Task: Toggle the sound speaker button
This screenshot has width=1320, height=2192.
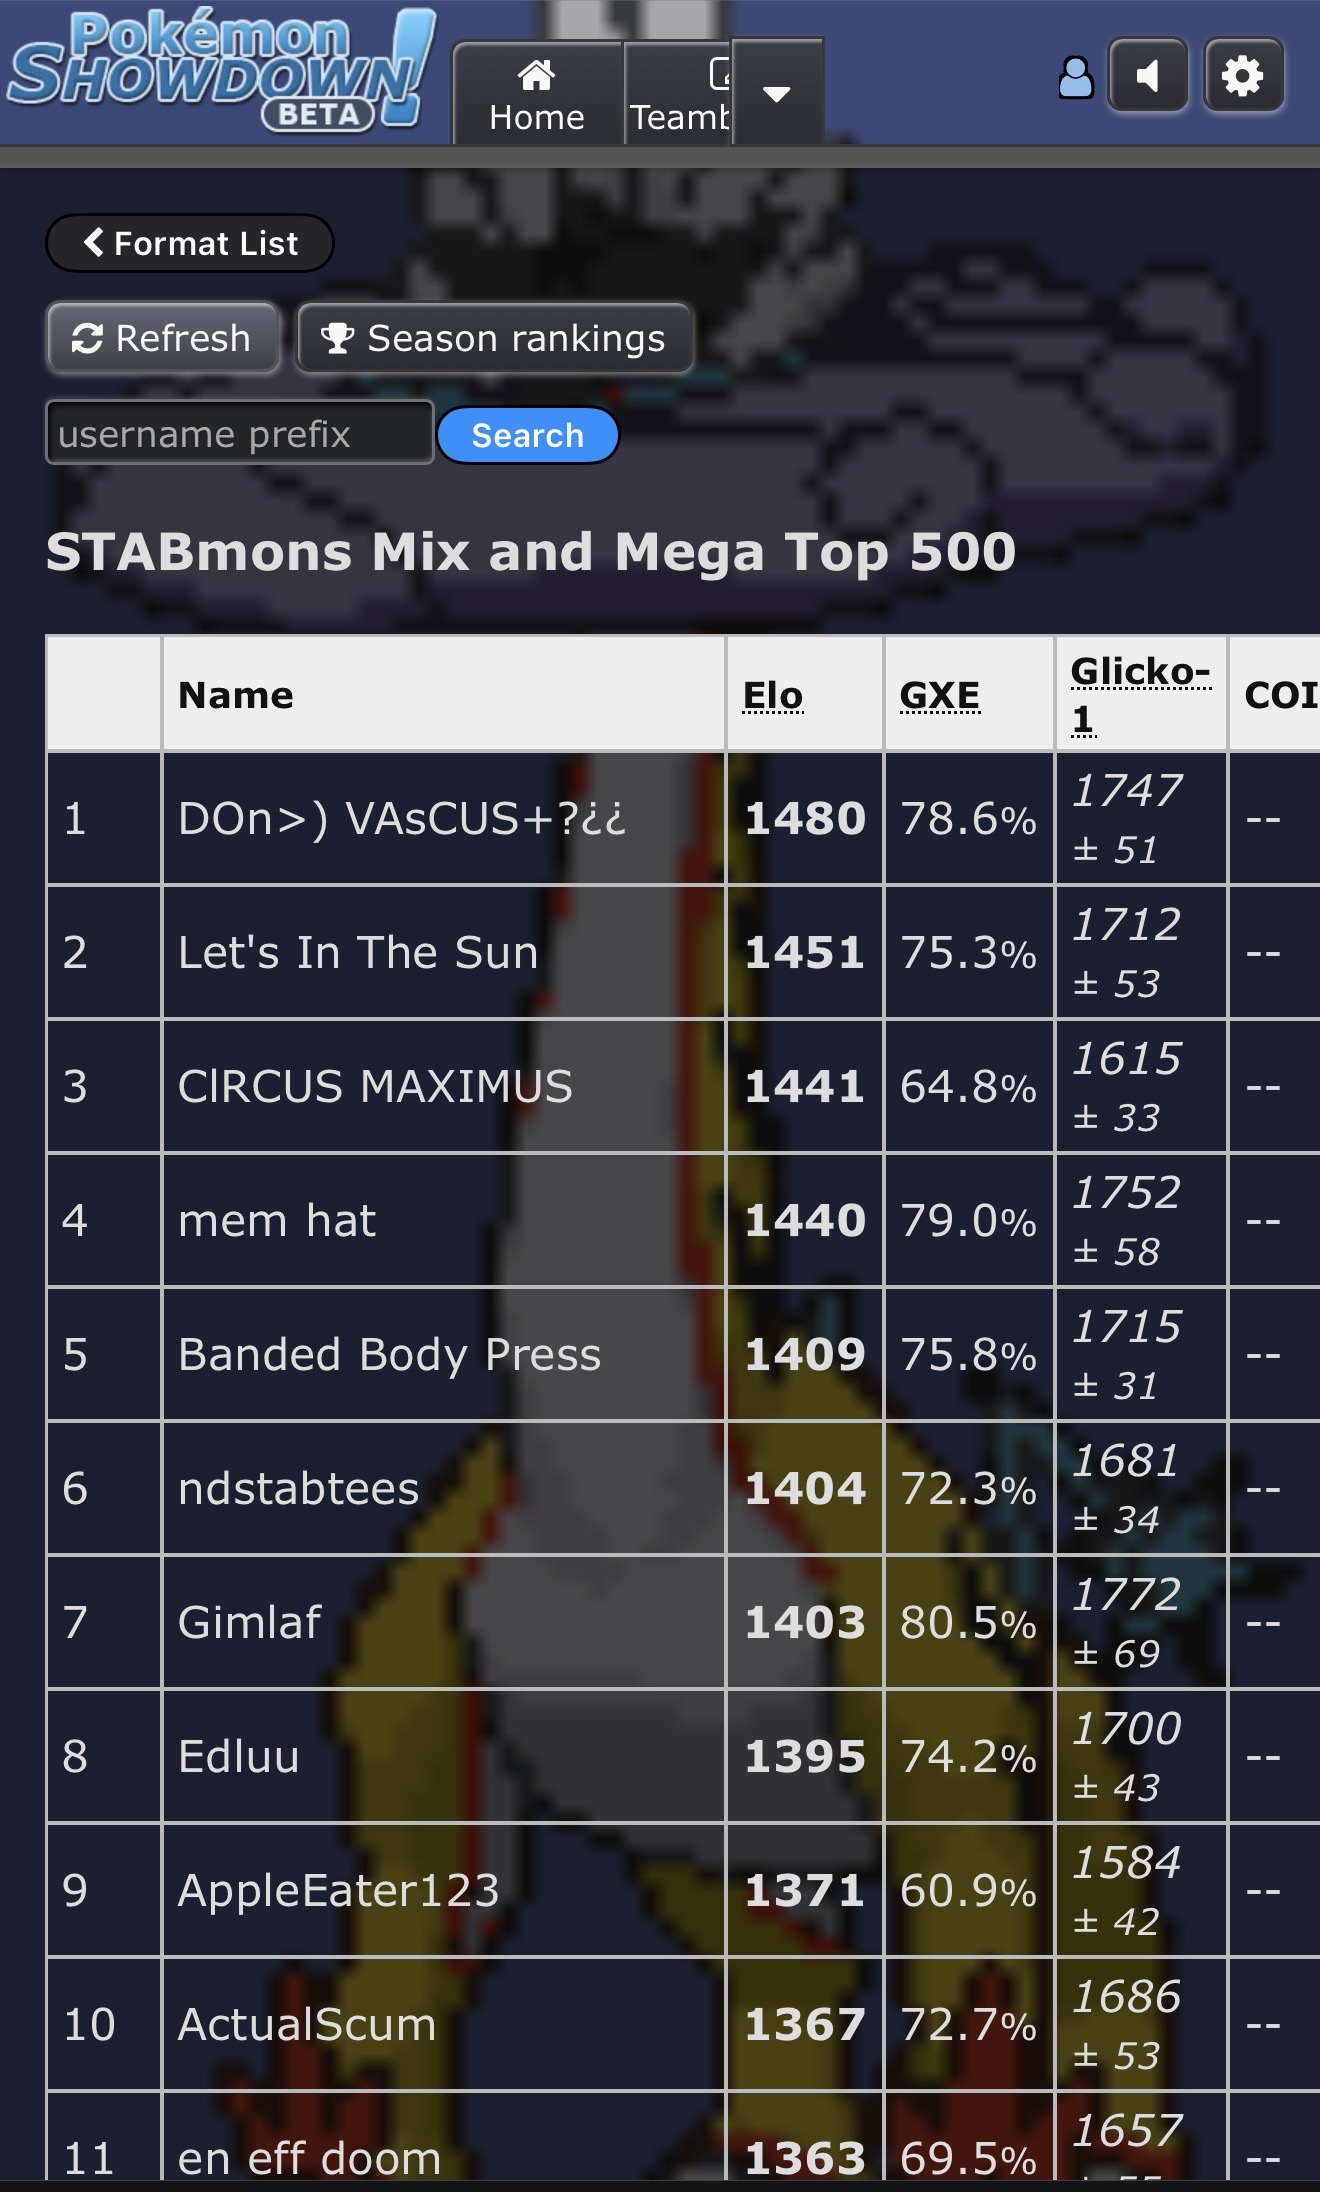Action: 1147,76
